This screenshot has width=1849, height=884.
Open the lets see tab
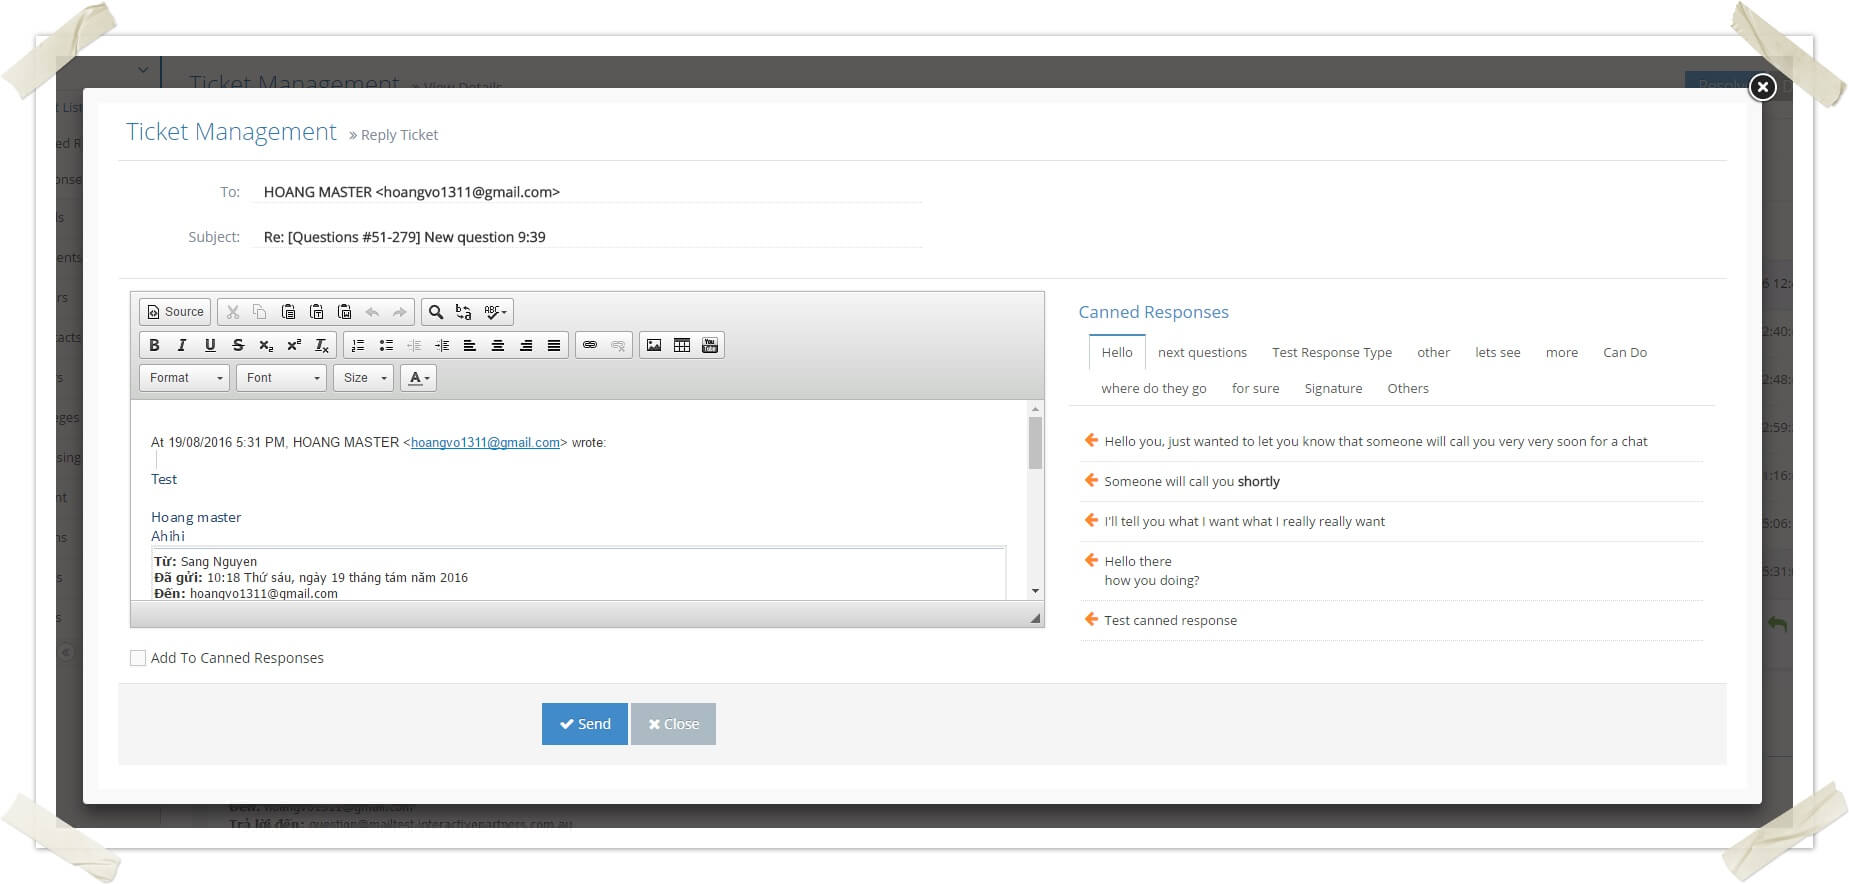coord(1497,352)
